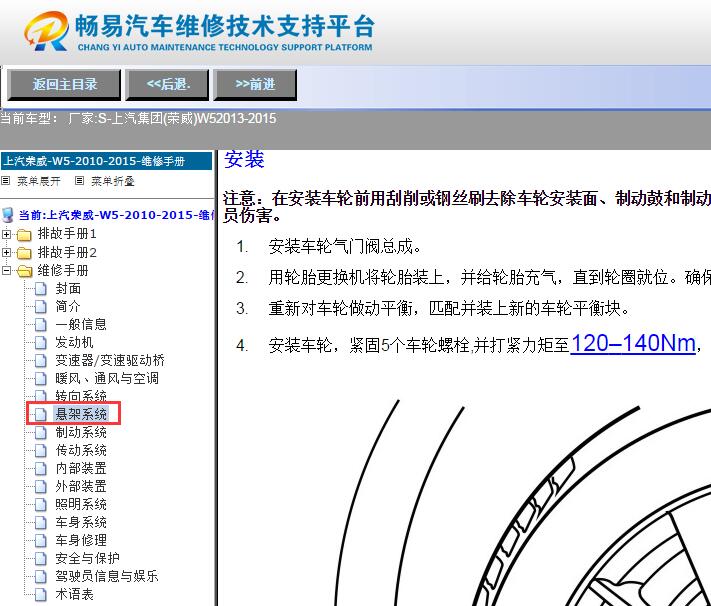The width and height of the screenshot is (711, 606).
Task: Open the 转向系统 page
Action: coord(81,396)
